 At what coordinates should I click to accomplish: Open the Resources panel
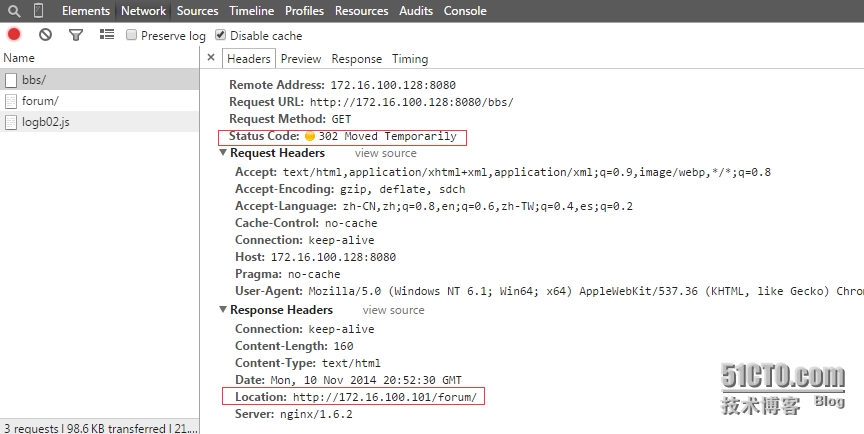pyautogui.click(x=361, y=10)
